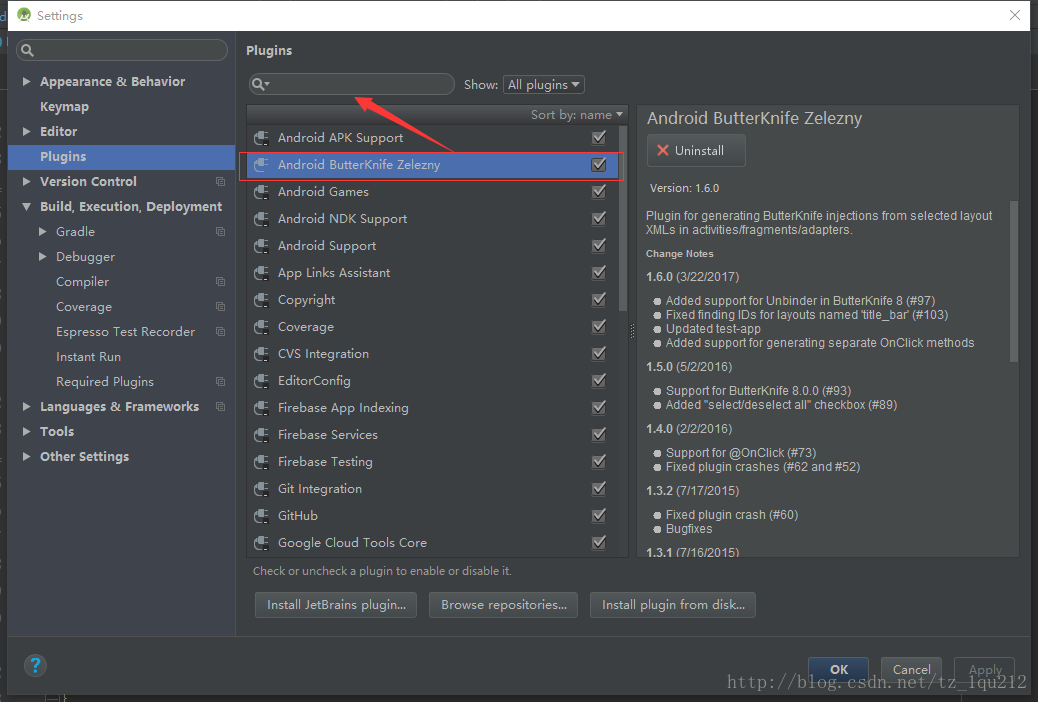Uncheck the CVS Integration plugin
The image size is (1038, 702).
coord(599,354)
